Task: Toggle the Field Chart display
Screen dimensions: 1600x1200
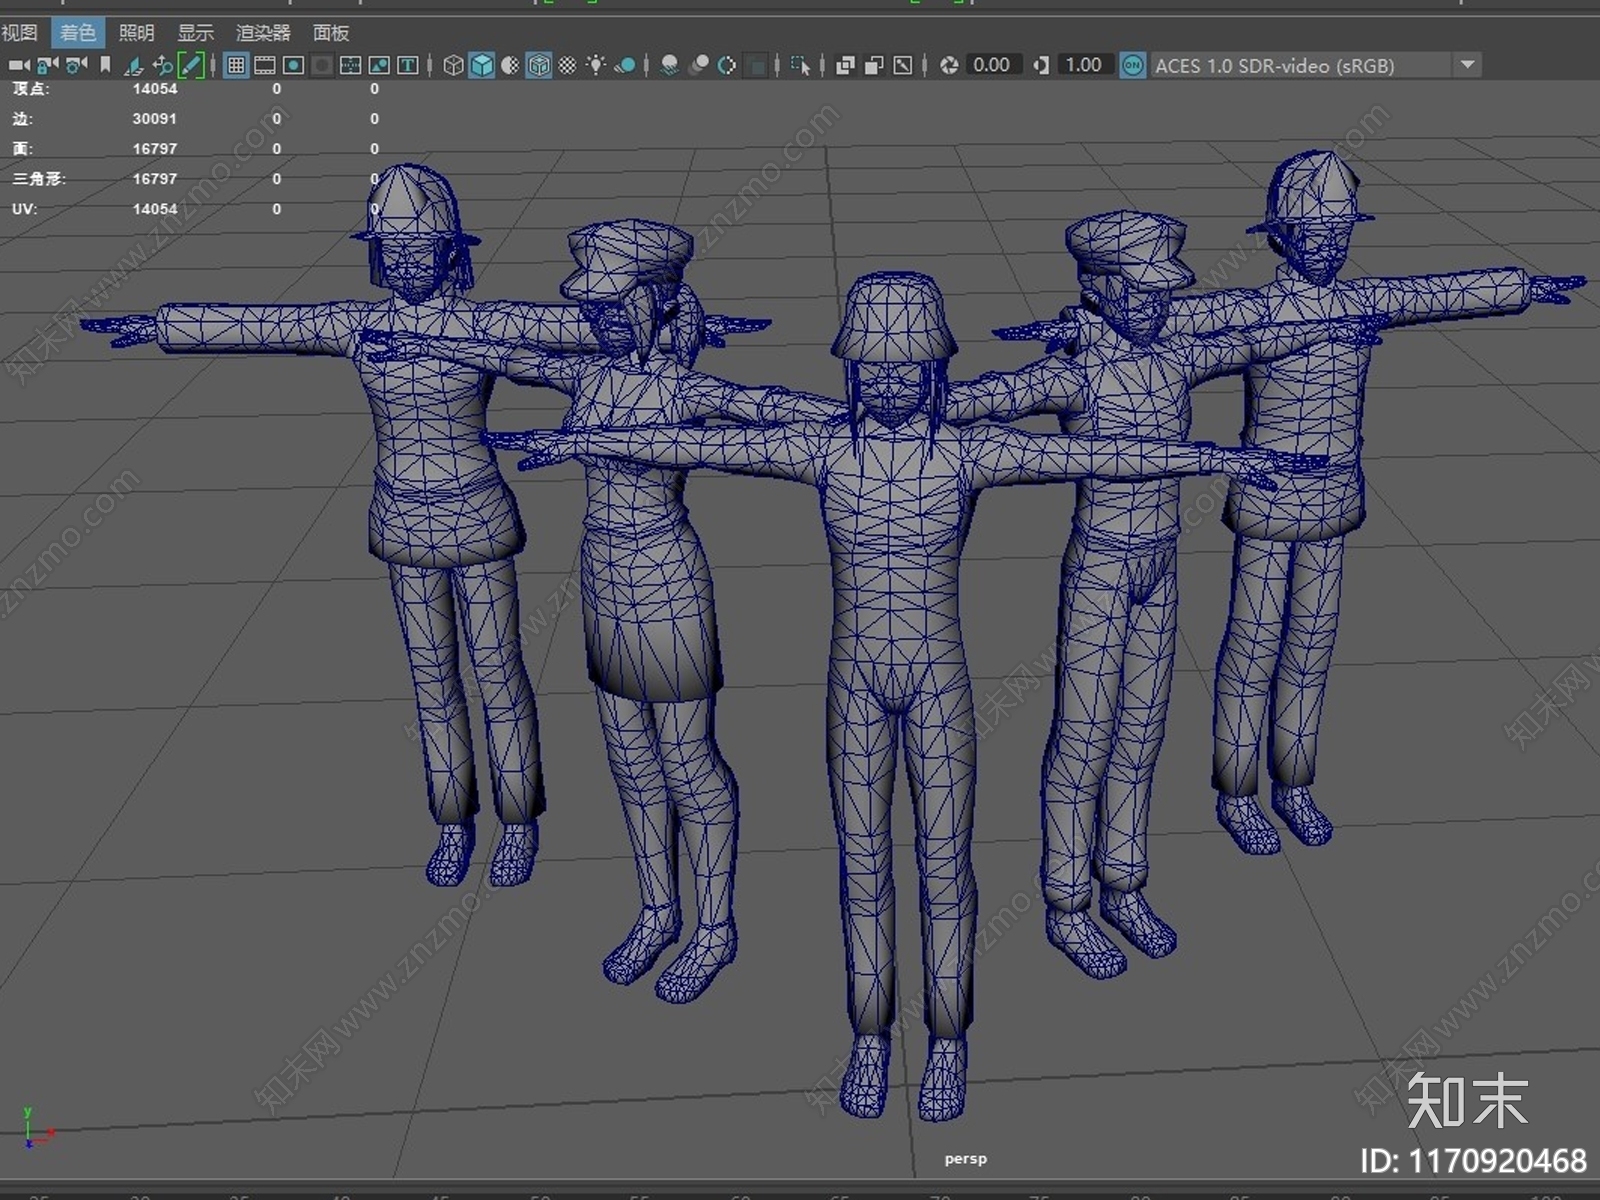Action: 351,65
